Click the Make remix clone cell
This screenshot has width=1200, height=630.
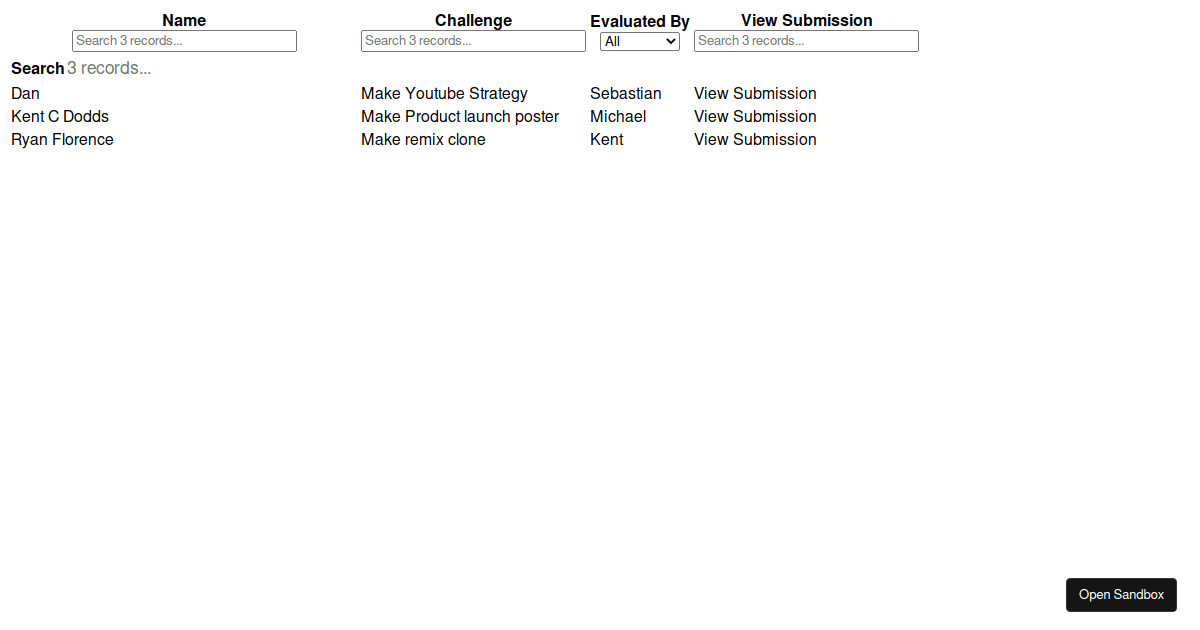423,140
